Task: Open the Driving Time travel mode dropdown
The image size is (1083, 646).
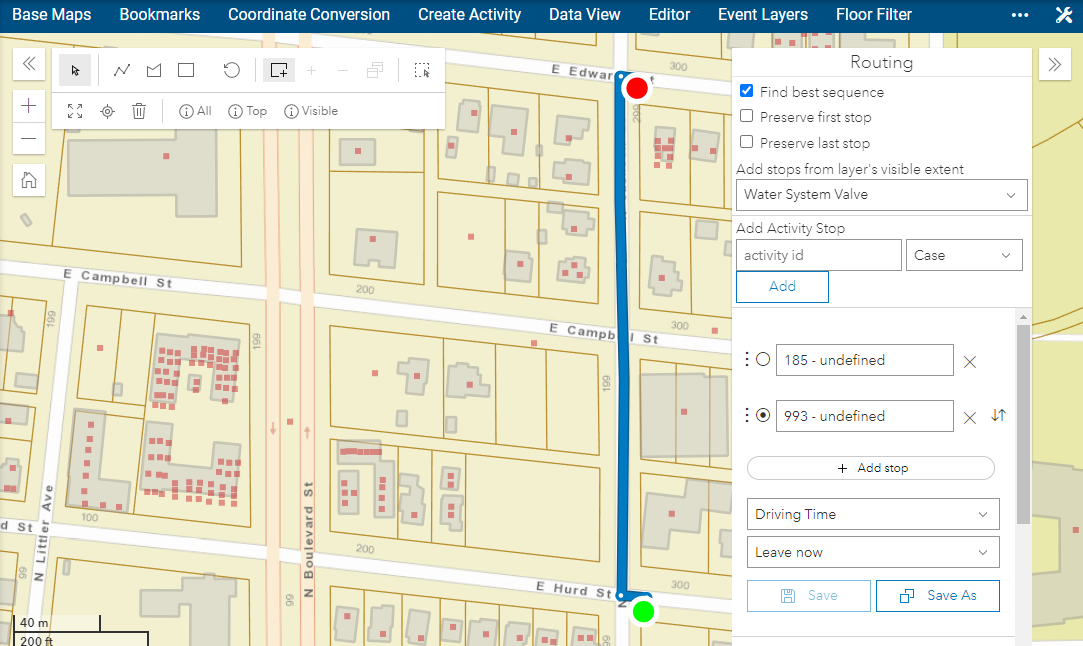Action: pos(872,514)
